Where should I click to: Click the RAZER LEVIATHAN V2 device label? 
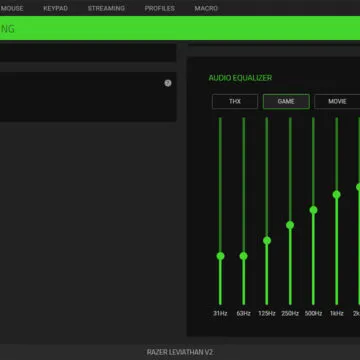coord(180,352)
